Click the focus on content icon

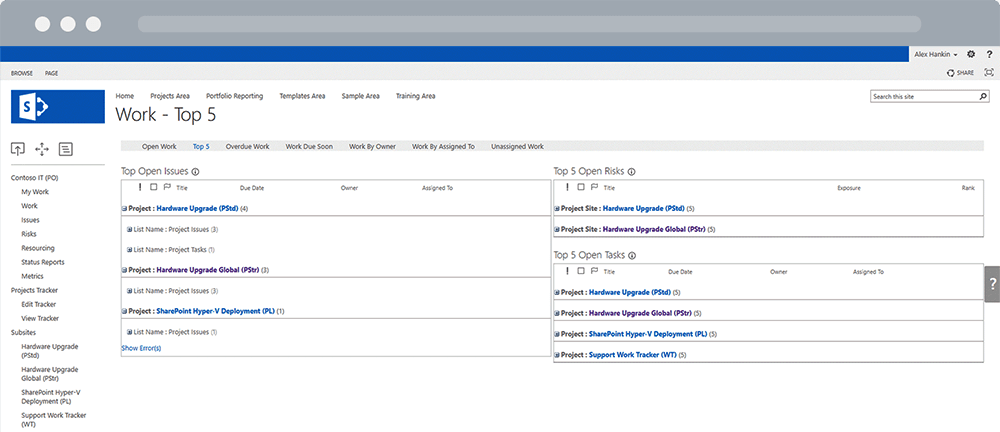tap(989, 73)
